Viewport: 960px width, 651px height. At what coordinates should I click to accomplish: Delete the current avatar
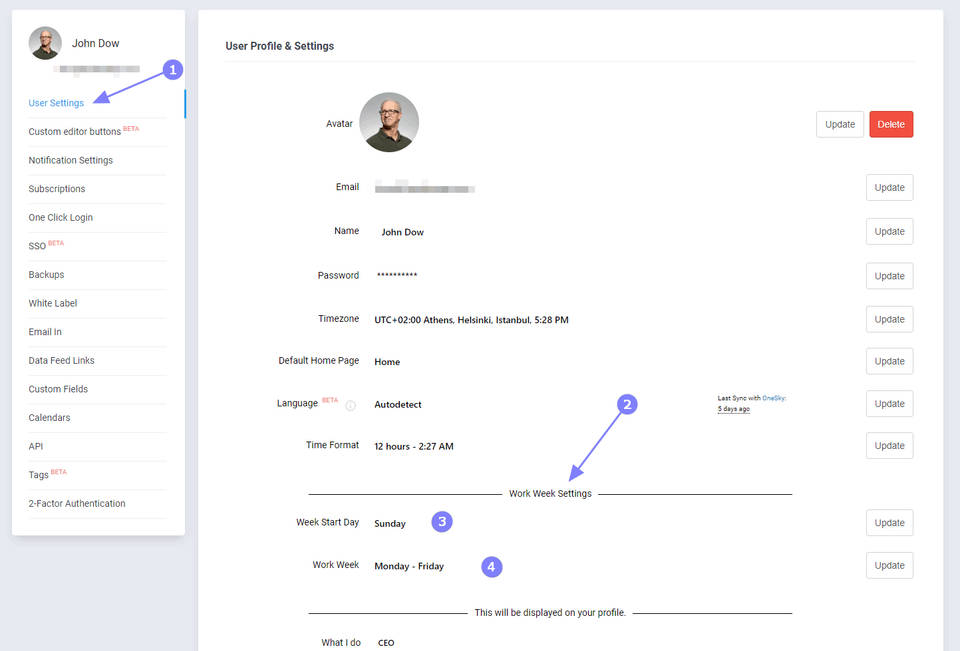point(890,123)
